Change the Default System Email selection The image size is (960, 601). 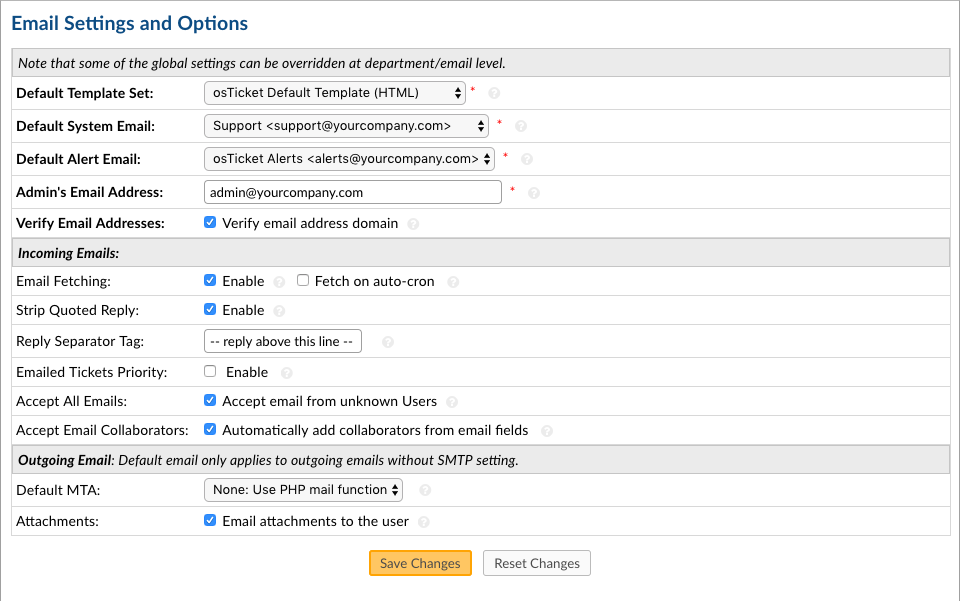[346, 126]
